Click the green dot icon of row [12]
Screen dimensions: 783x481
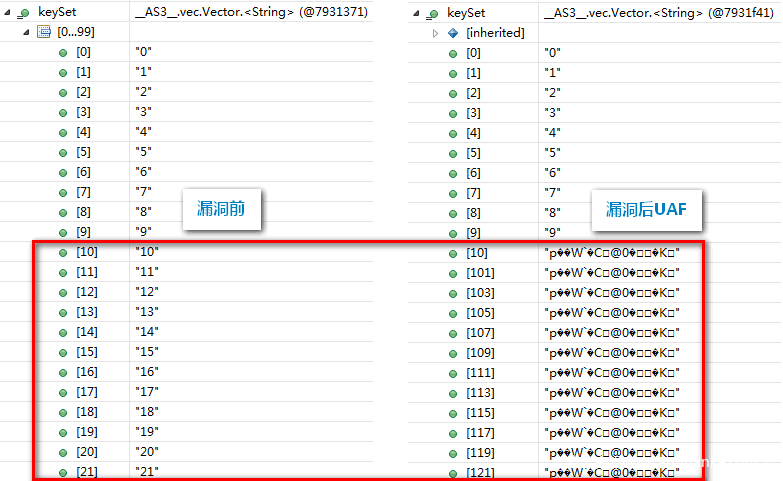pos(63,293)
